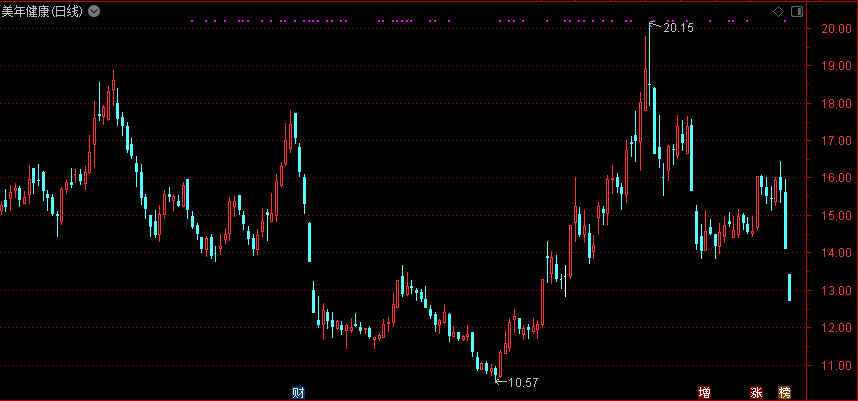Open the dropdown arrow beside 美年健康(日线)
Viewport: 858px width, 401px height.
94,11
